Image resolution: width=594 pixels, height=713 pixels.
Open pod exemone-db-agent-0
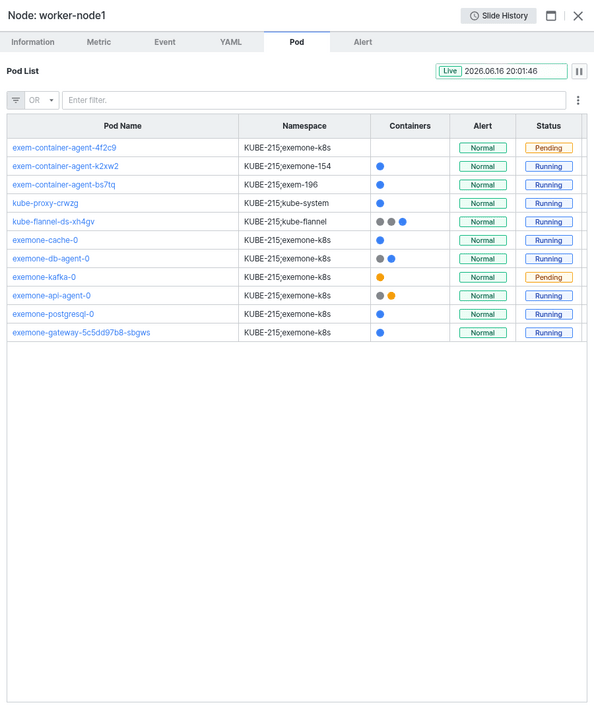point(51,259)
